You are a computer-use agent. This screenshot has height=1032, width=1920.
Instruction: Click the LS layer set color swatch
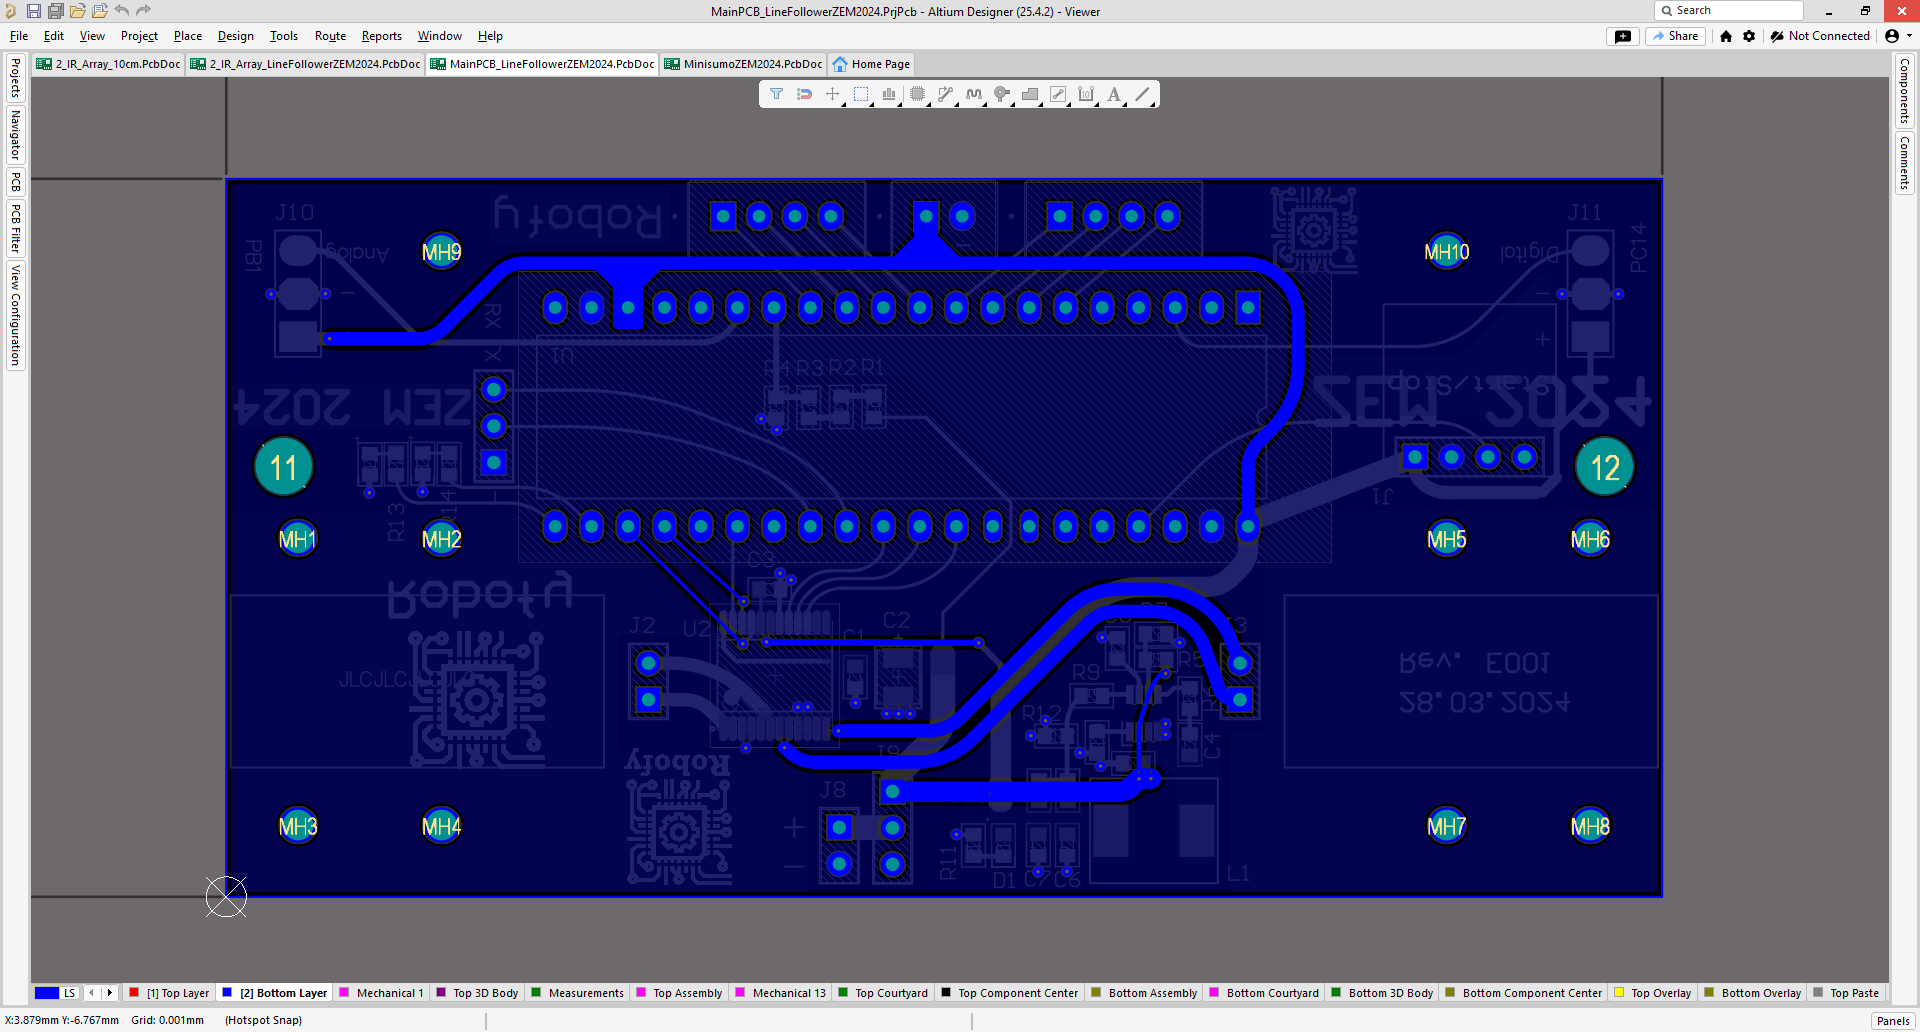(47, 993)
